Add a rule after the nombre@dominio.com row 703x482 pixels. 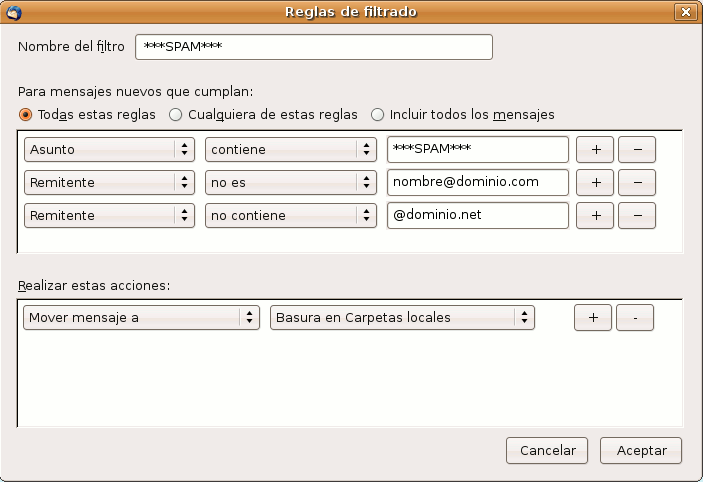(x=595, y=183)
